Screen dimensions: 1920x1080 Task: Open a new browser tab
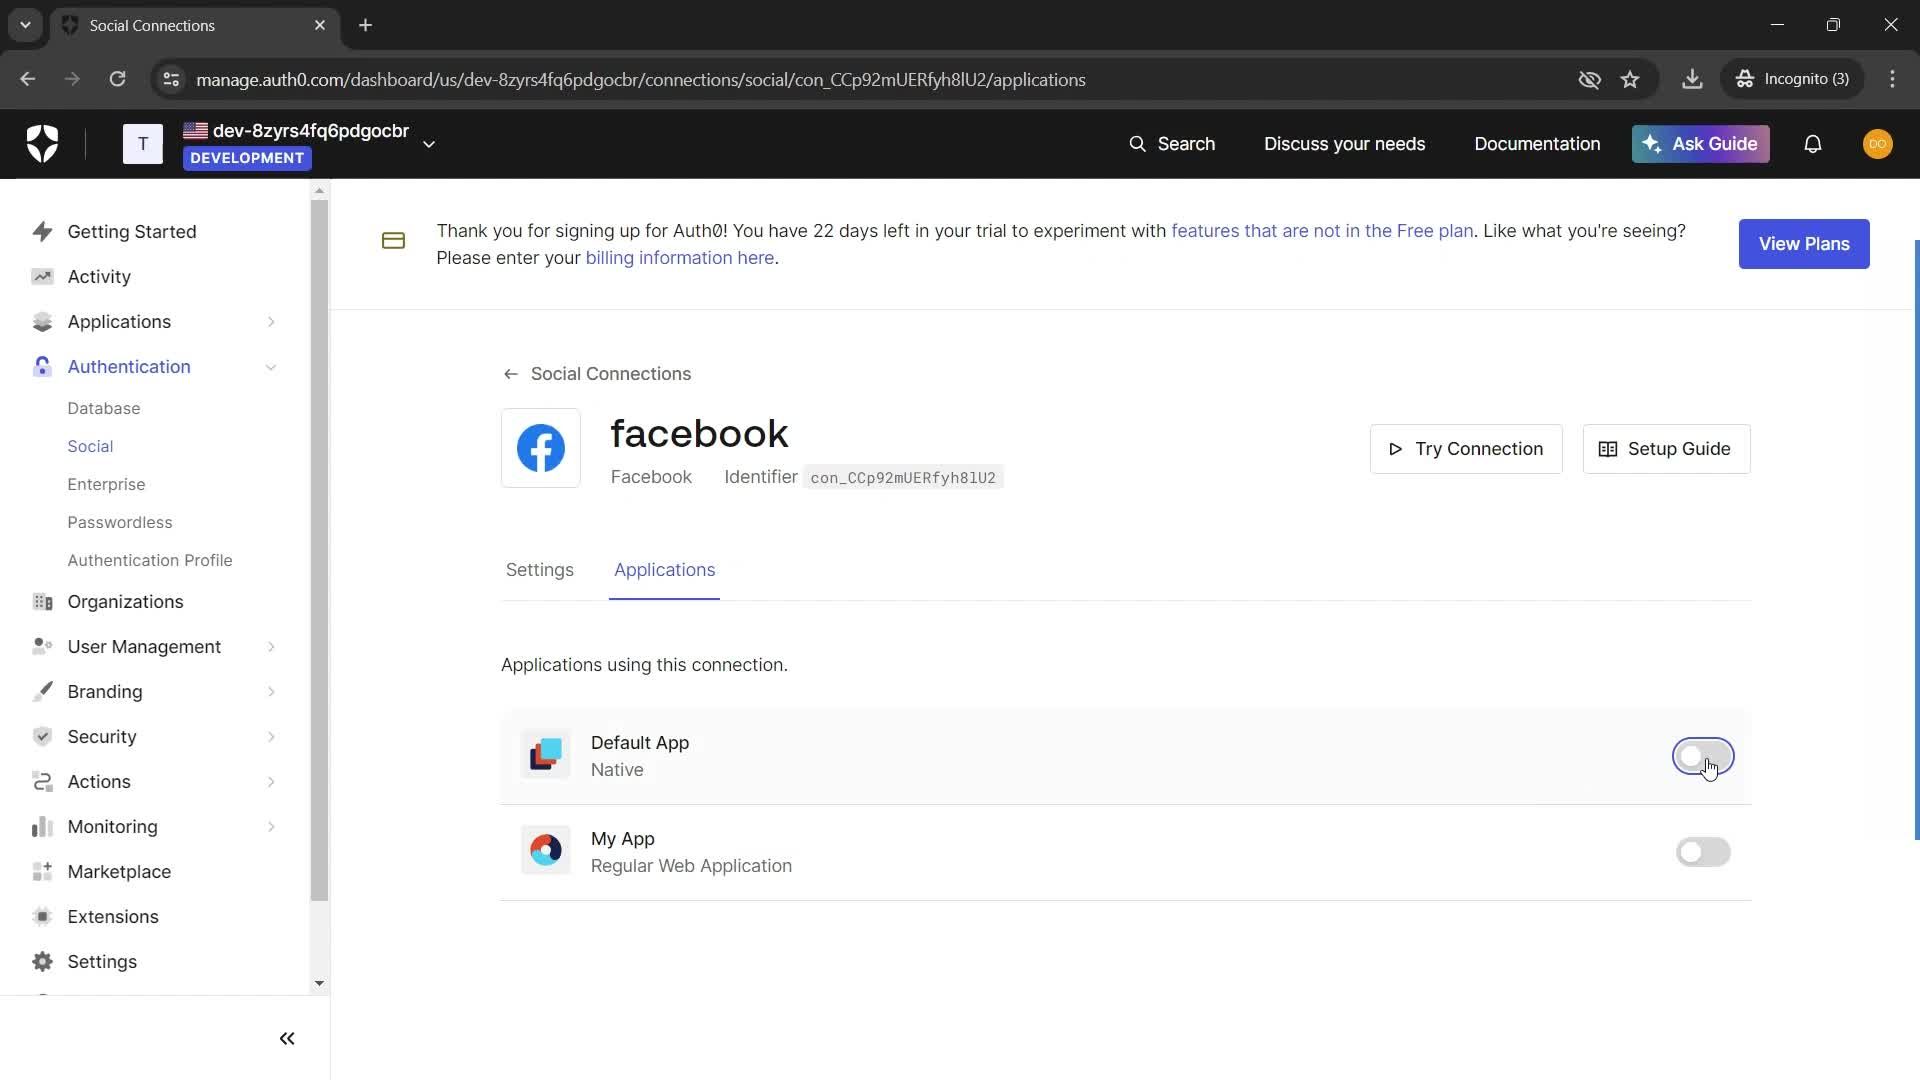coord(366,25)
